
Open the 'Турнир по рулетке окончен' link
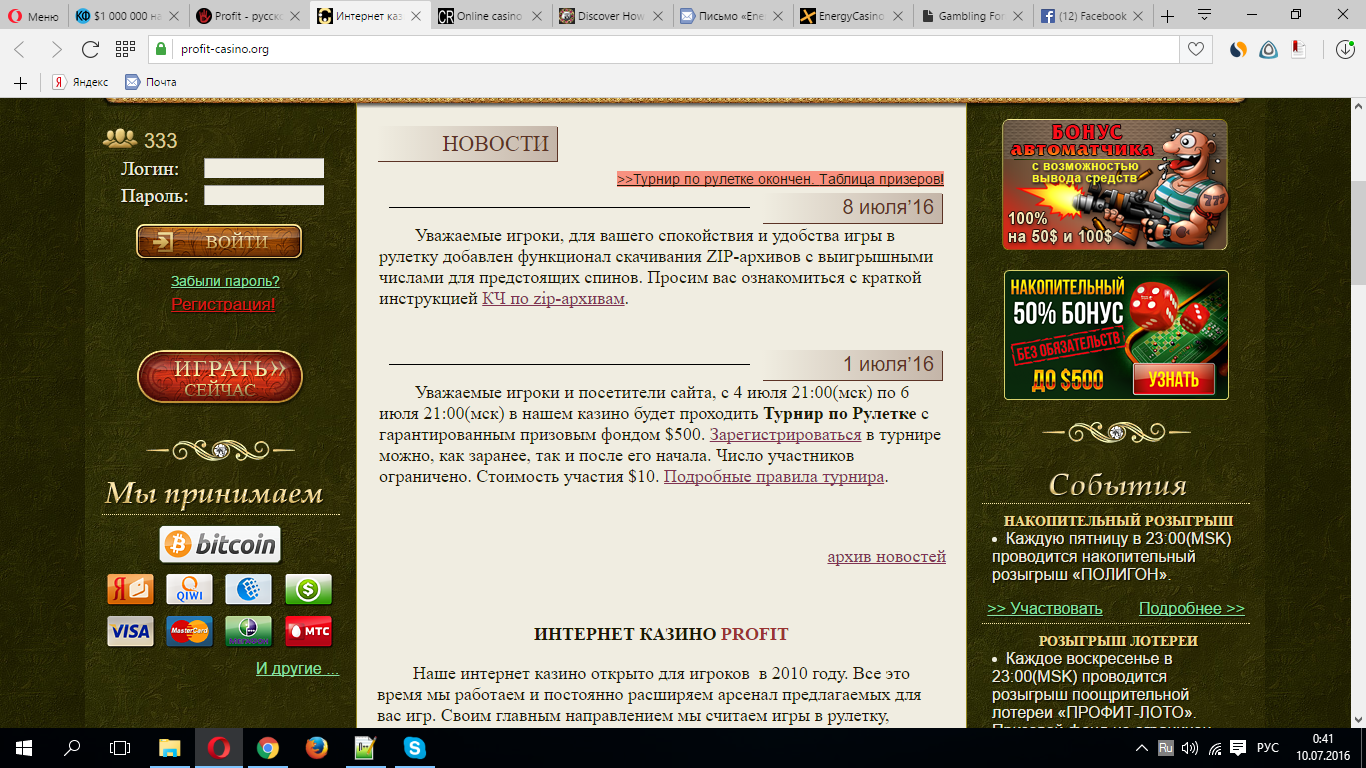point(780,179)
